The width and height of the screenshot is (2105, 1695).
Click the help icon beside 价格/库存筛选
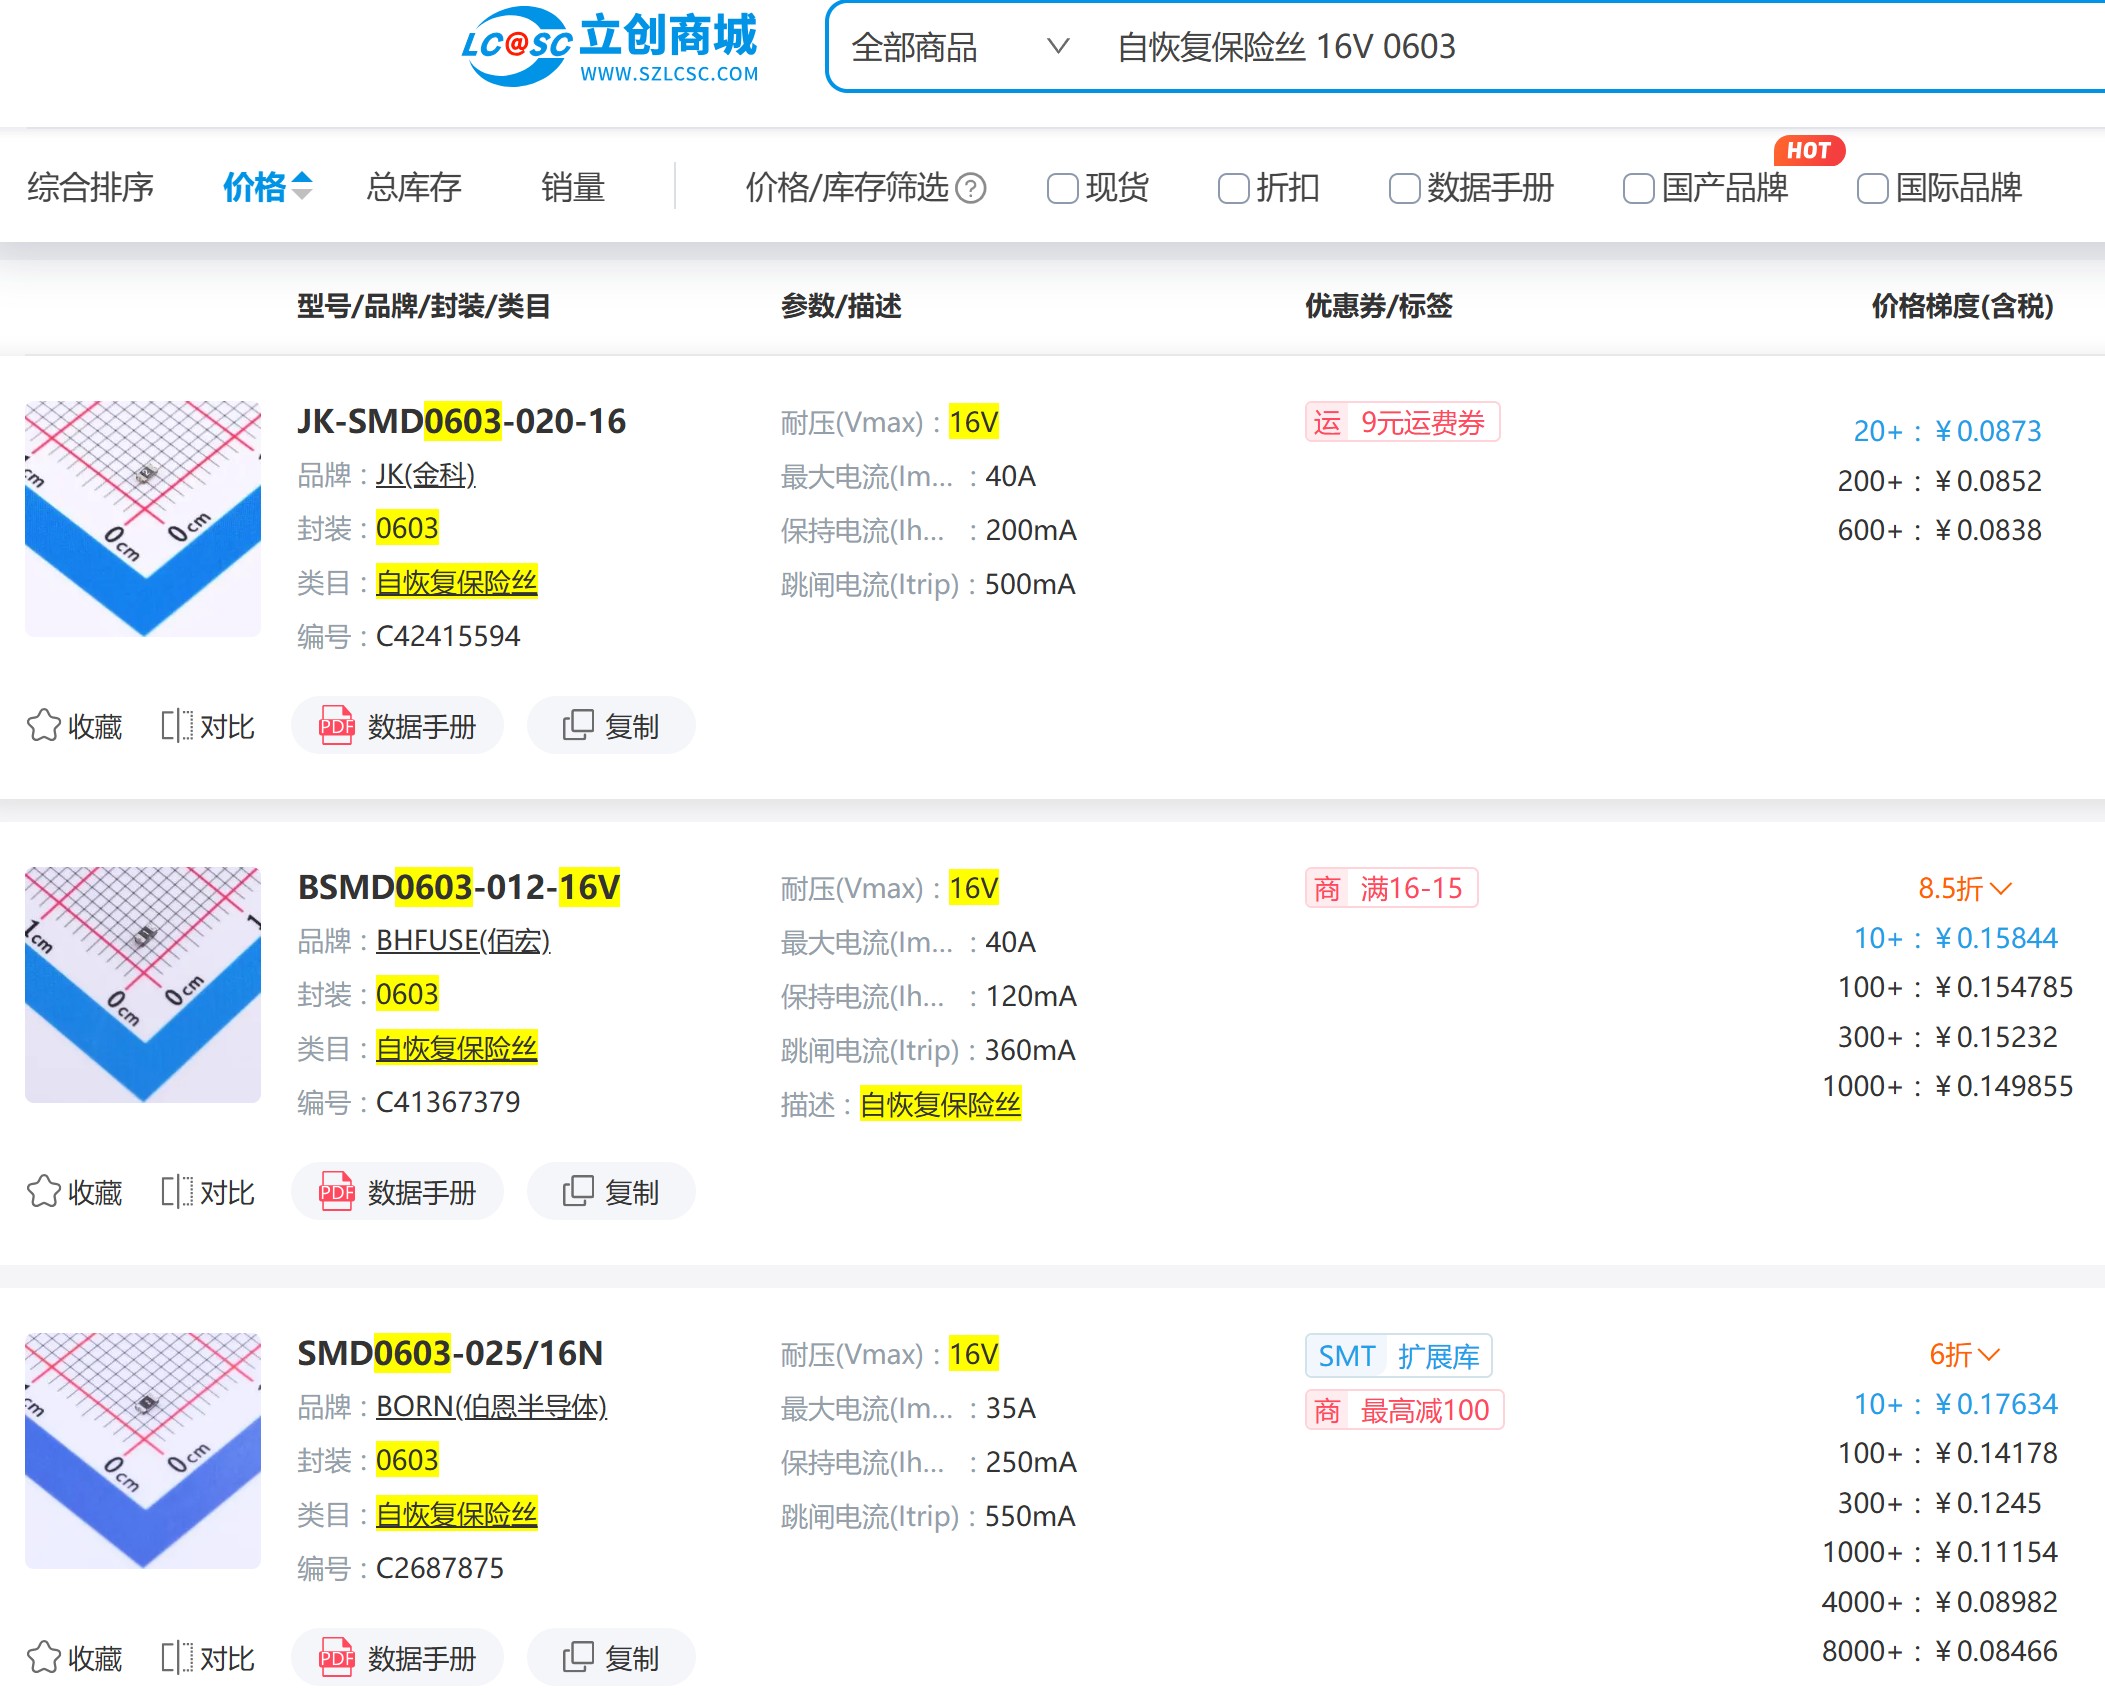[x=970, y=188]
